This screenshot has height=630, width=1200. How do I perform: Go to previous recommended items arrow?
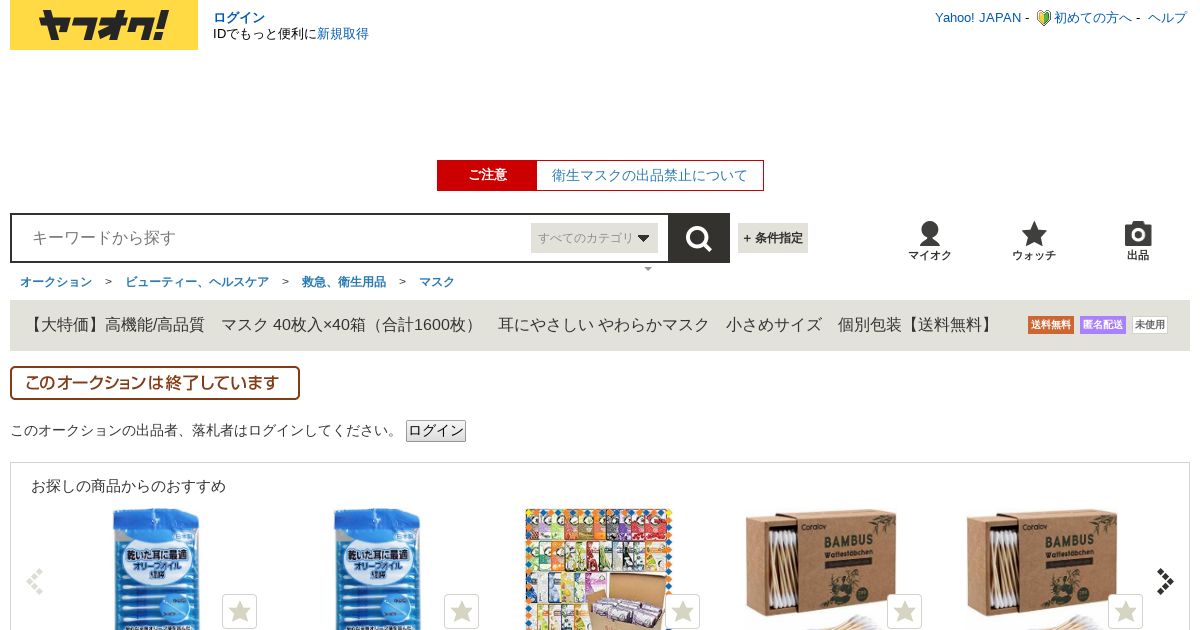(x=35, y=581)
